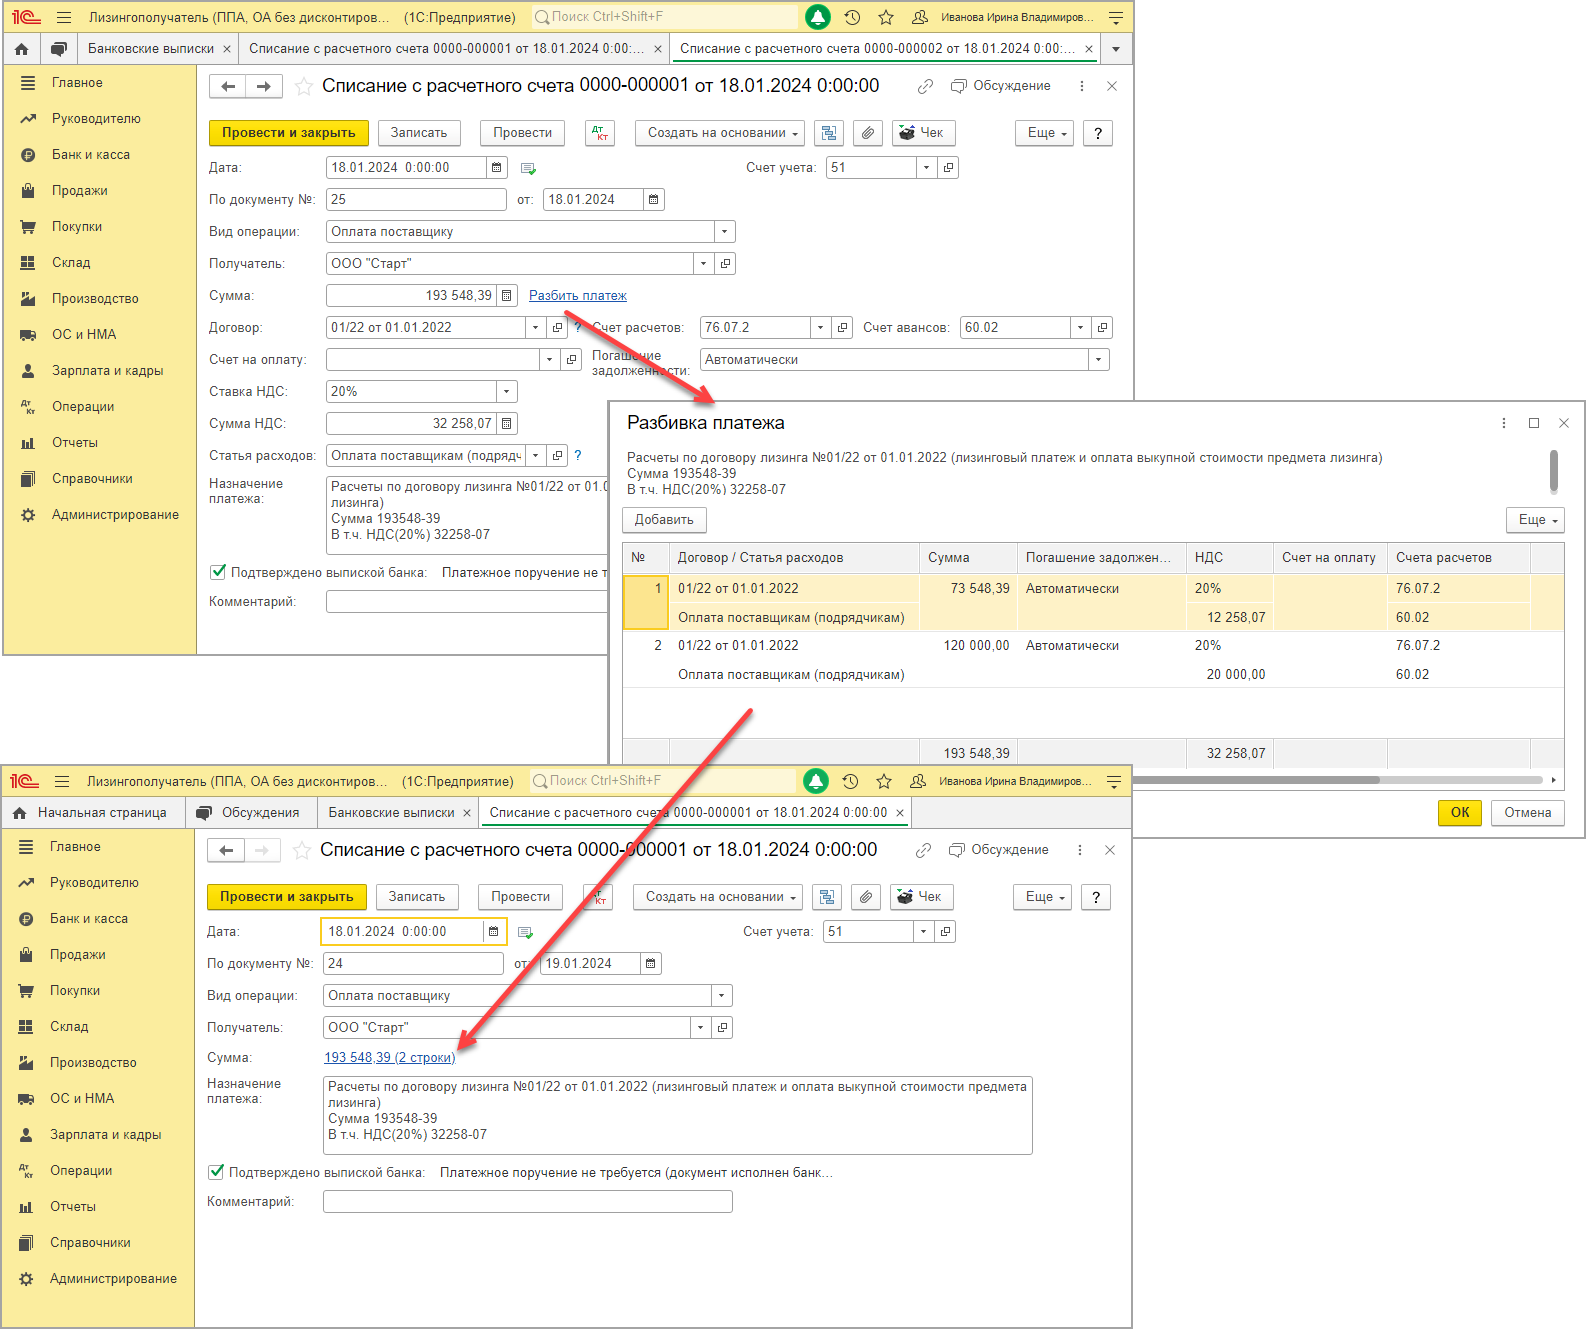
Task: Add top document to favorites star
Action: coord(304,87)
